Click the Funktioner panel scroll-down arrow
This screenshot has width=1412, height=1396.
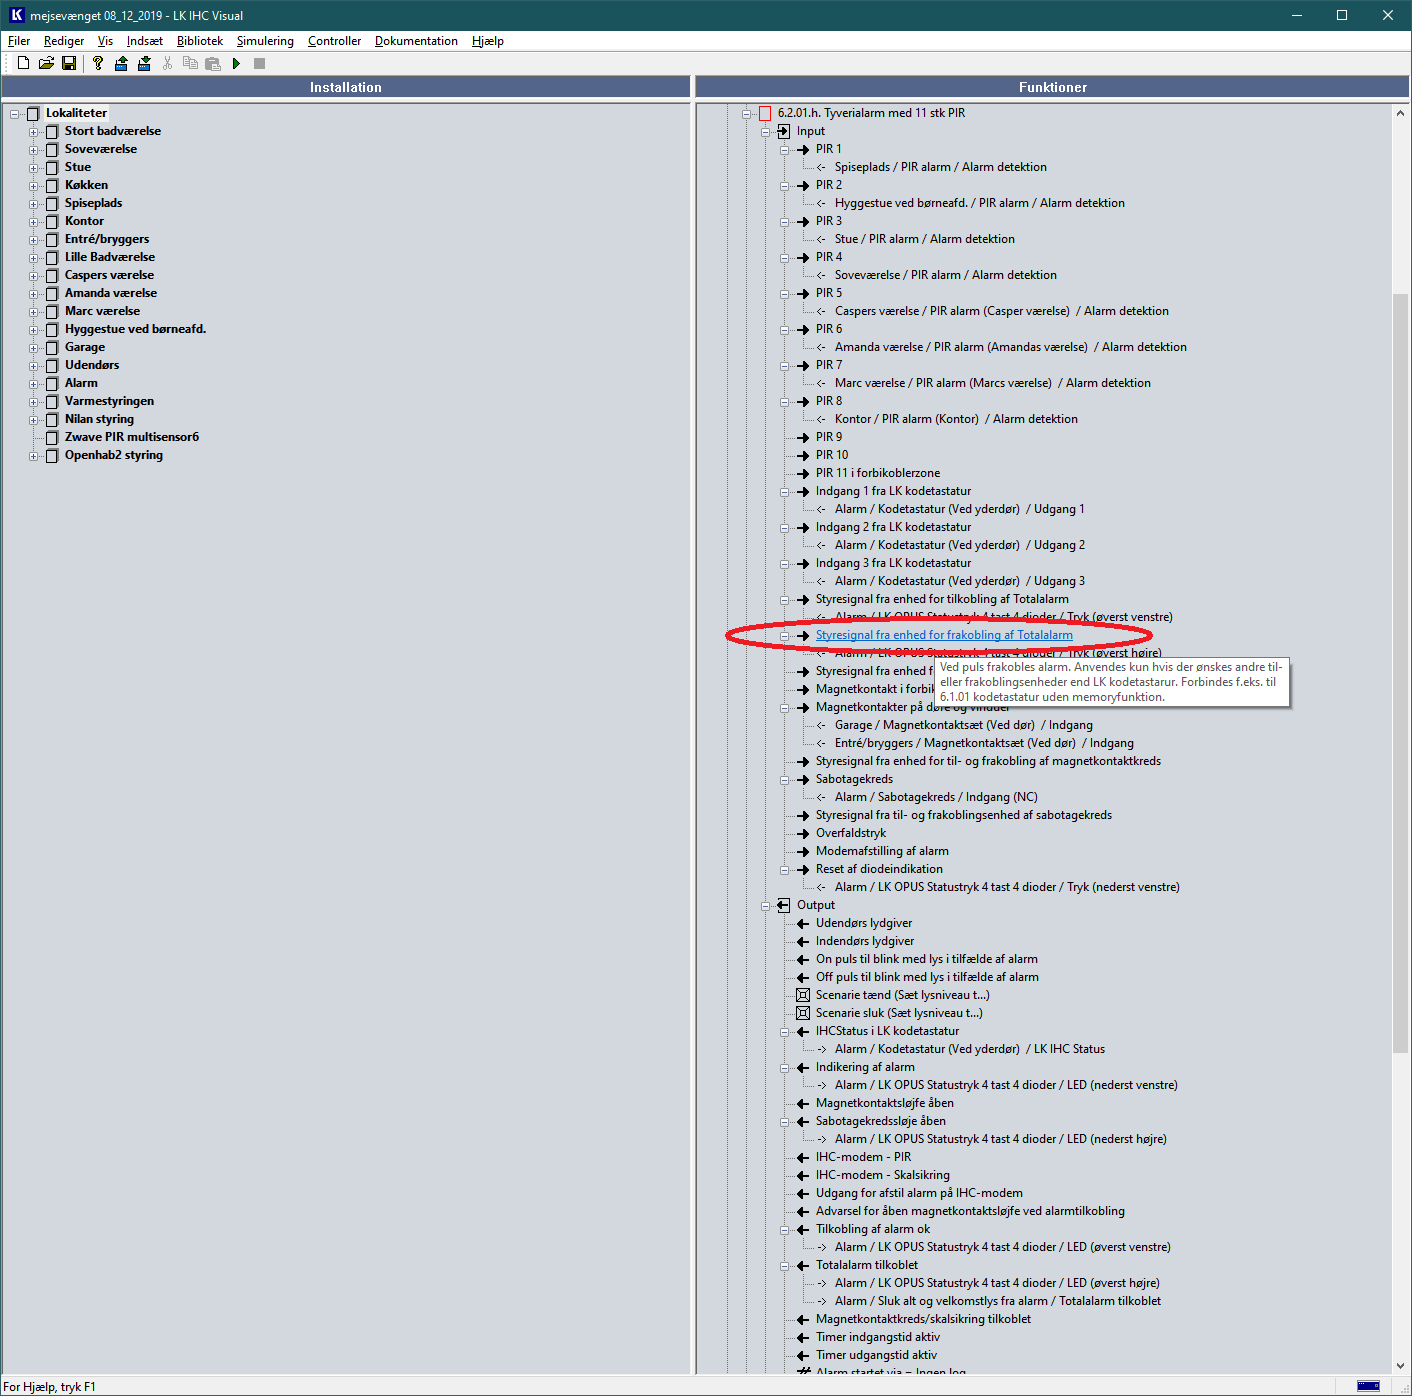(1400, 1366)
